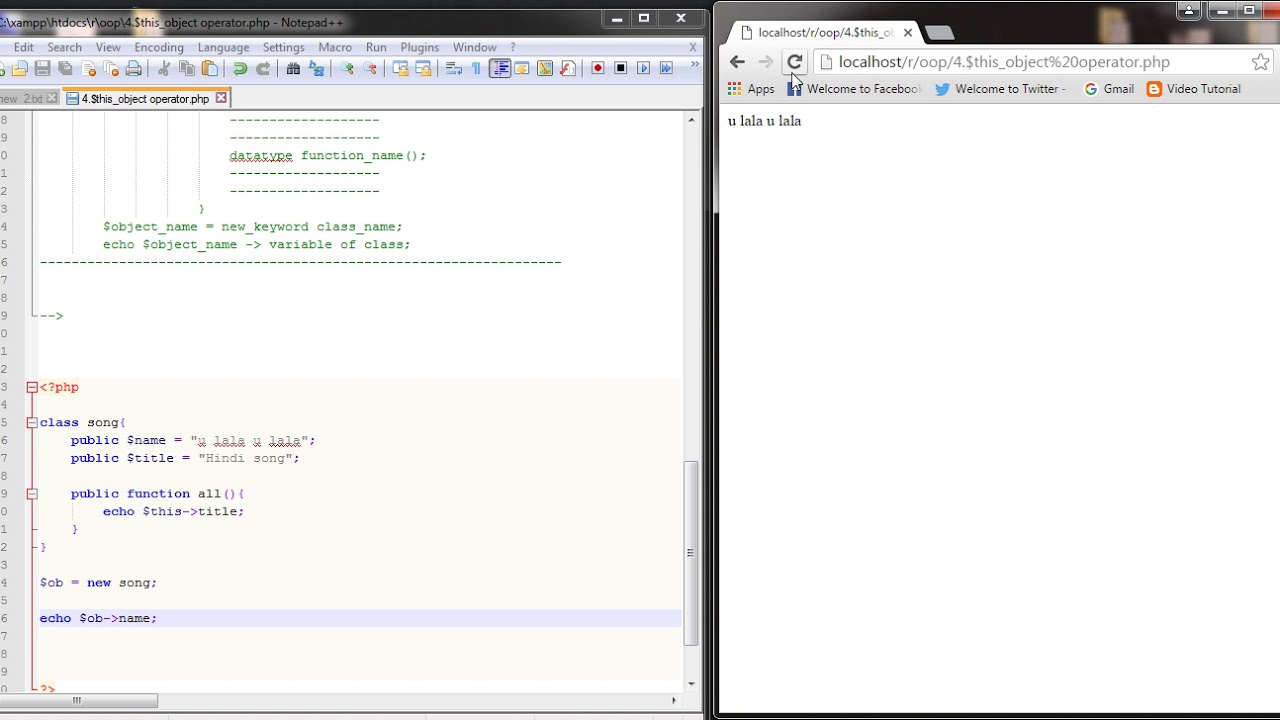Click the editor vertical scrollbar thumb

[690, 554]
